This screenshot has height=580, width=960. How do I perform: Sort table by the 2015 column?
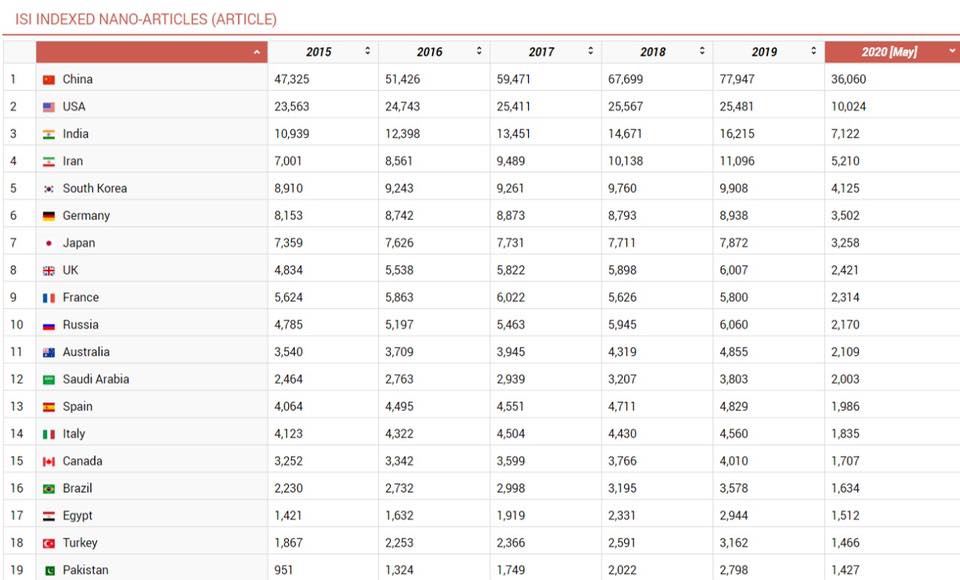[322, 52]
